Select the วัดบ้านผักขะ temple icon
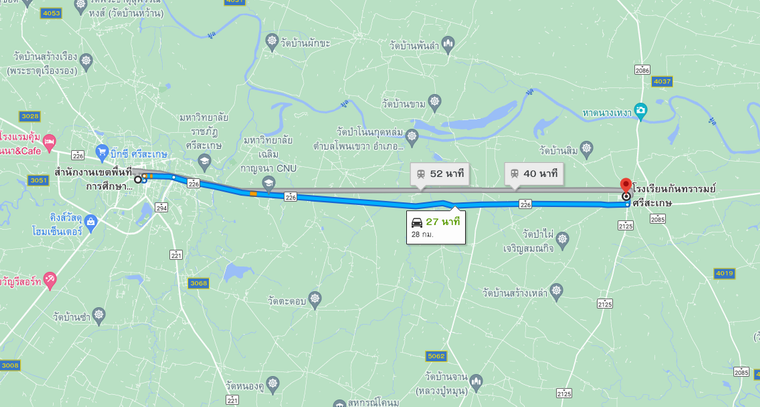The image size is (760, 407). [x=272, y=42]
